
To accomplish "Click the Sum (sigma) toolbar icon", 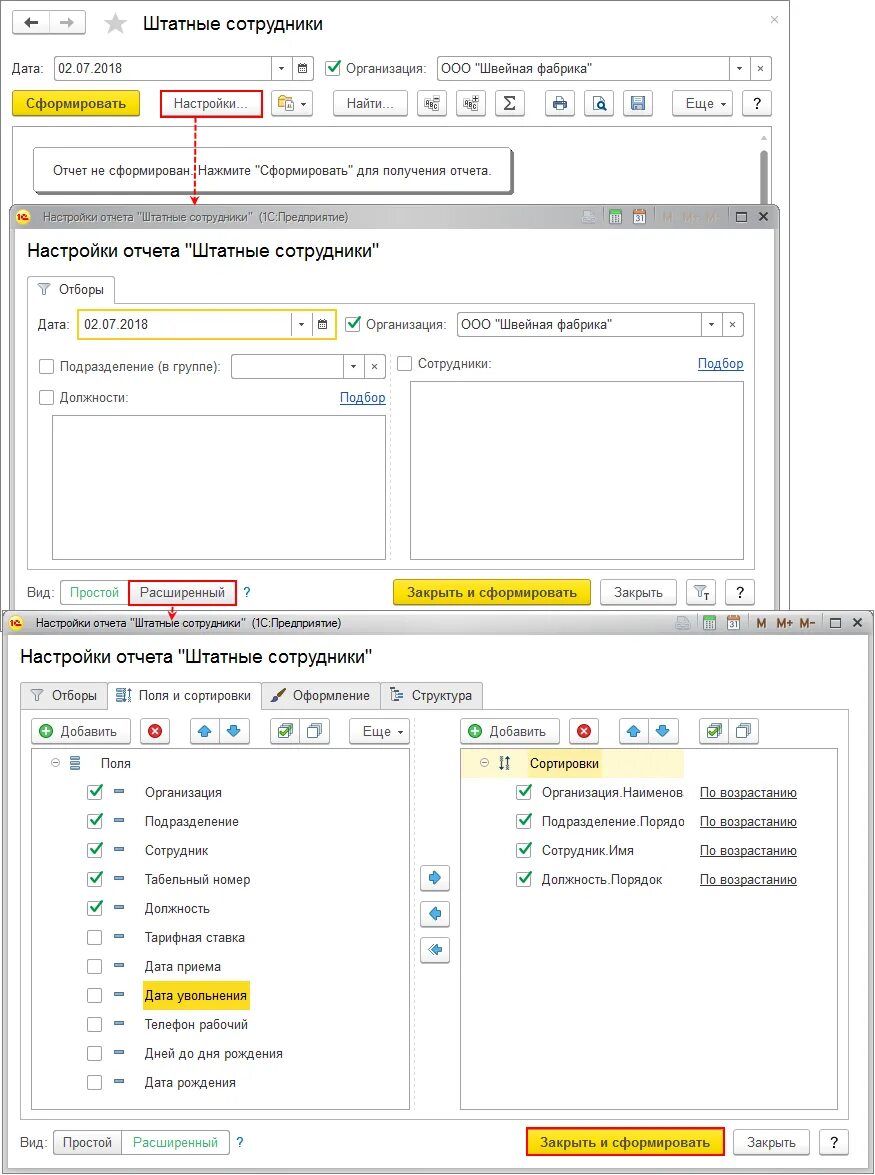I will point(509,103).
